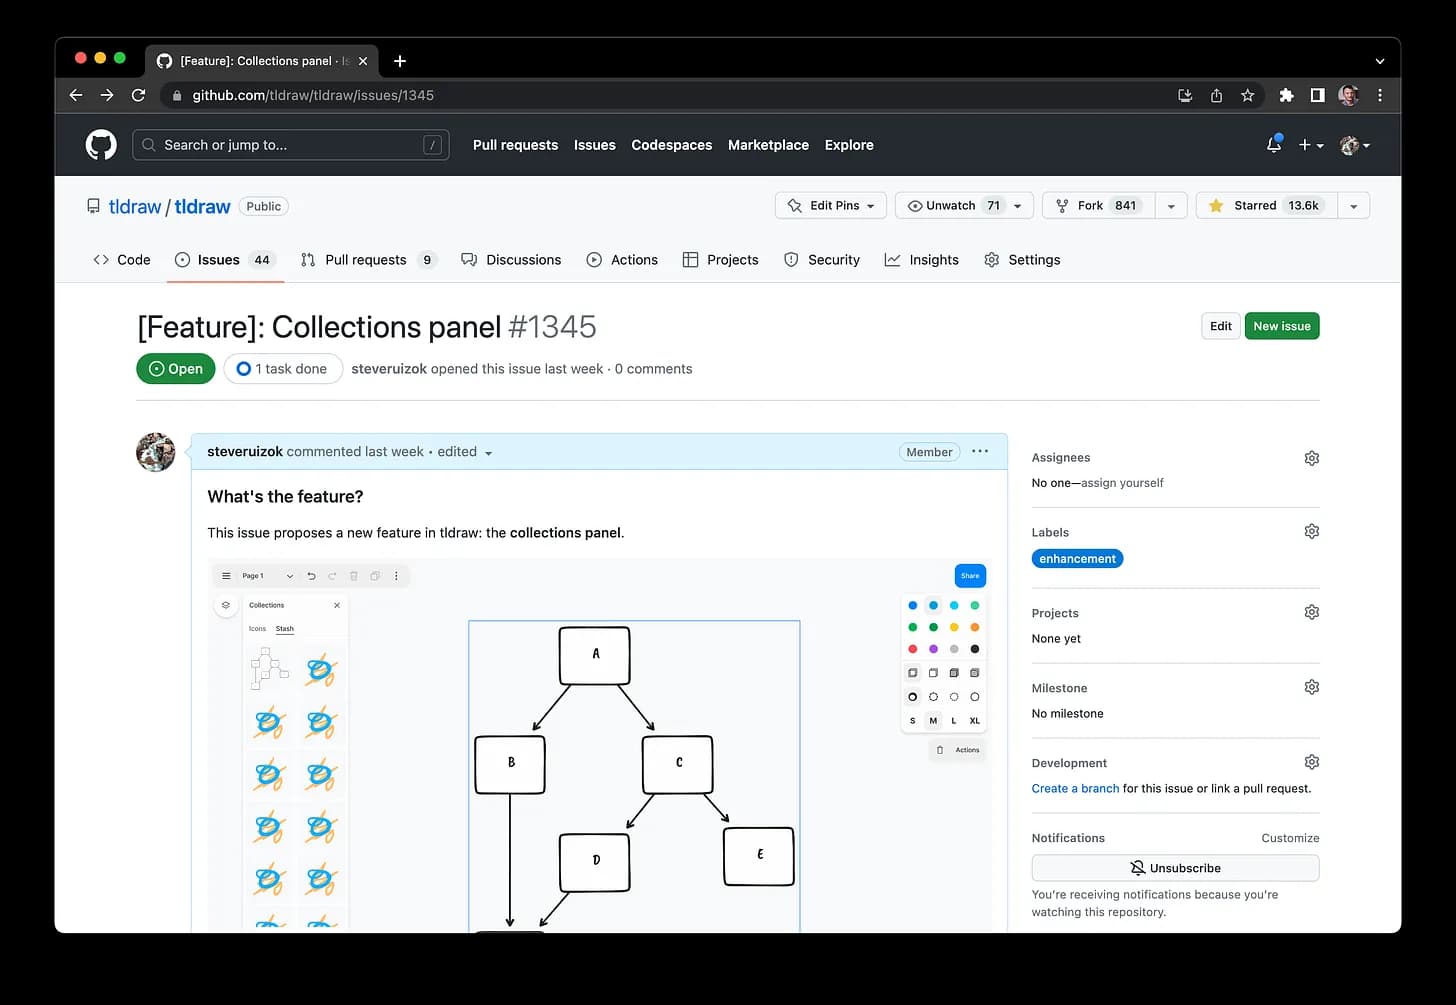Open the Fork dropdown arrow
Image resolution: width=1456 pixels, height=1005 pixels.
tap(1171, 205)
